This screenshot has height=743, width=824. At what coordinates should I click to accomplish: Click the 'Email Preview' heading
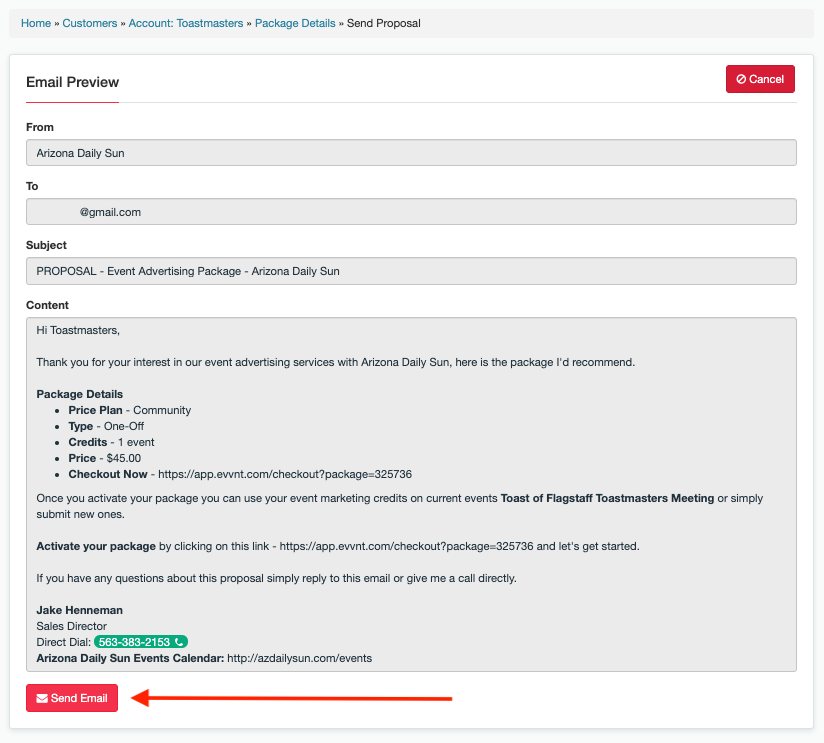pyautogui.click(x=73, y=82)
